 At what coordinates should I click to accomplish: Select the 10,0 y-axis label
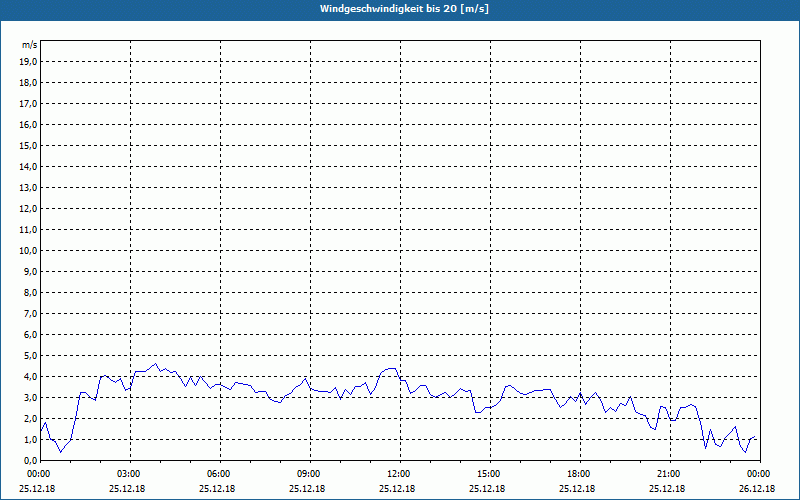coord(29,251)
